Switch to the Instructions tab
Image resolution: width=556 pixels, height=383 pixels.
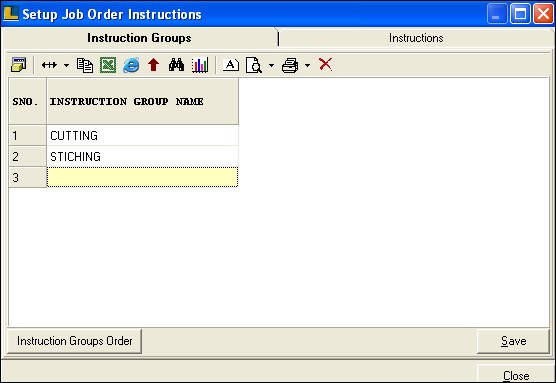tap(416, 38)
